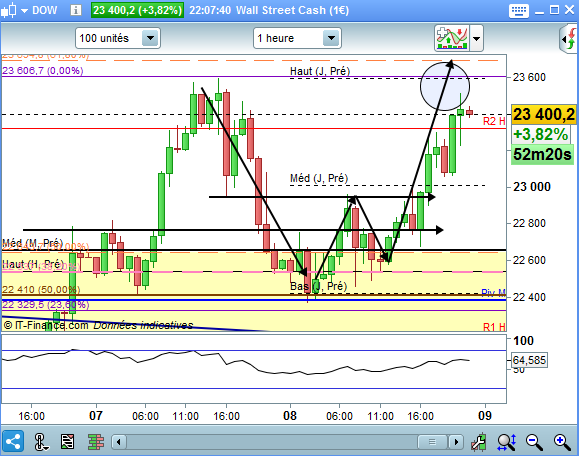This screenshot has height=456, width=579.
Task: Click the 22 400 price axis label
Action: pos(529,297)
